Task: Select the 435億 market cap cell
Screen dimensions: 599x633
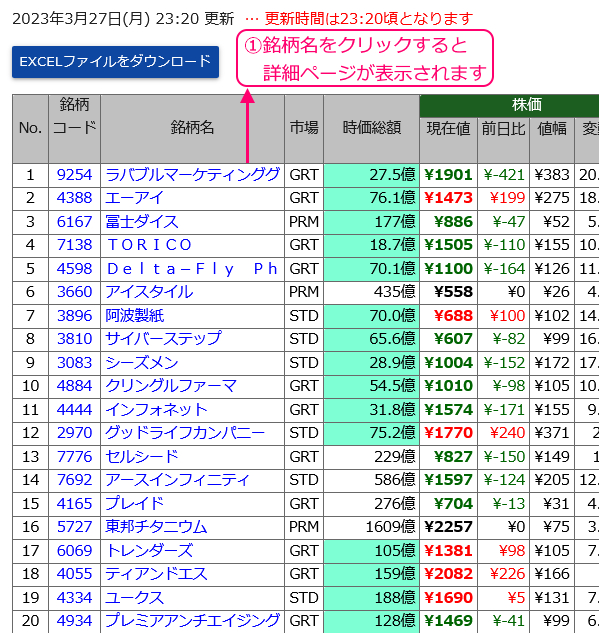Action: (372, 291)
